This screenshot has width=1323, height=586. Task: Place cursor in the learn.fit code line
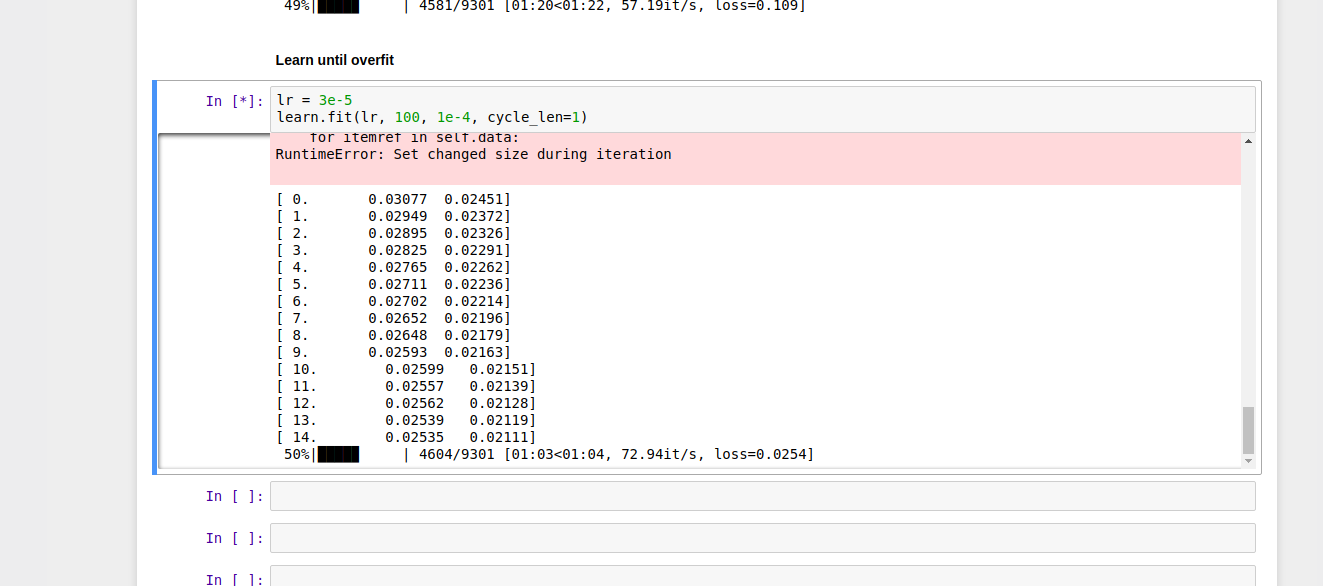(432, 118)
